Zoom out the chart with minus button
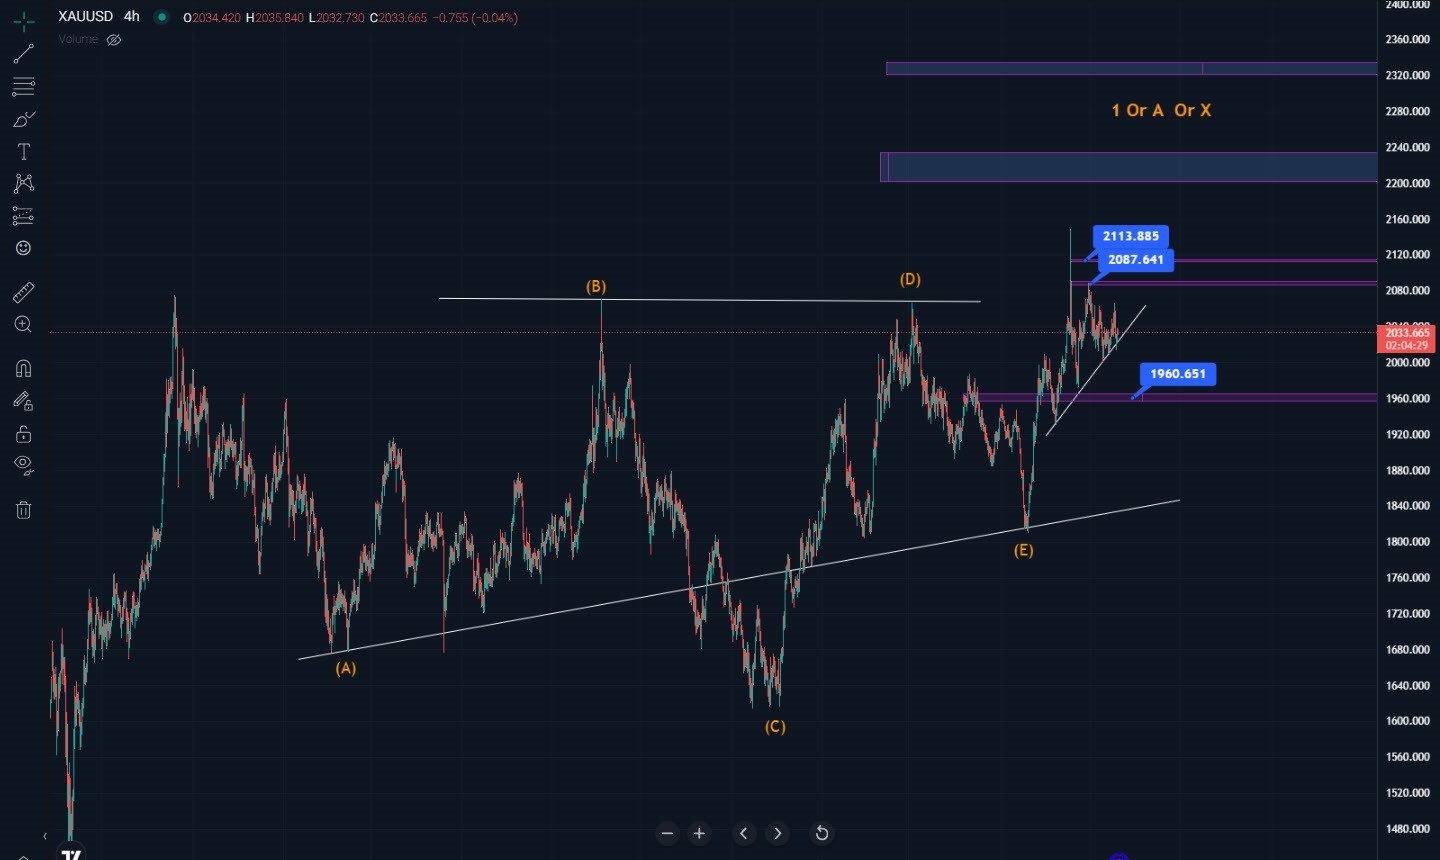 [667, 833]
